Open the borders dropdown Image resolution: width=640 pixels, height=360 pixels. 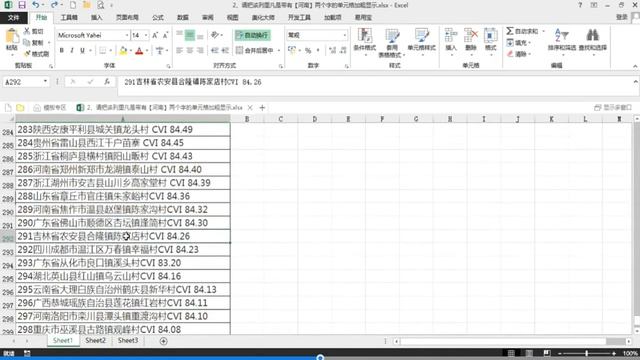[111, 51]
